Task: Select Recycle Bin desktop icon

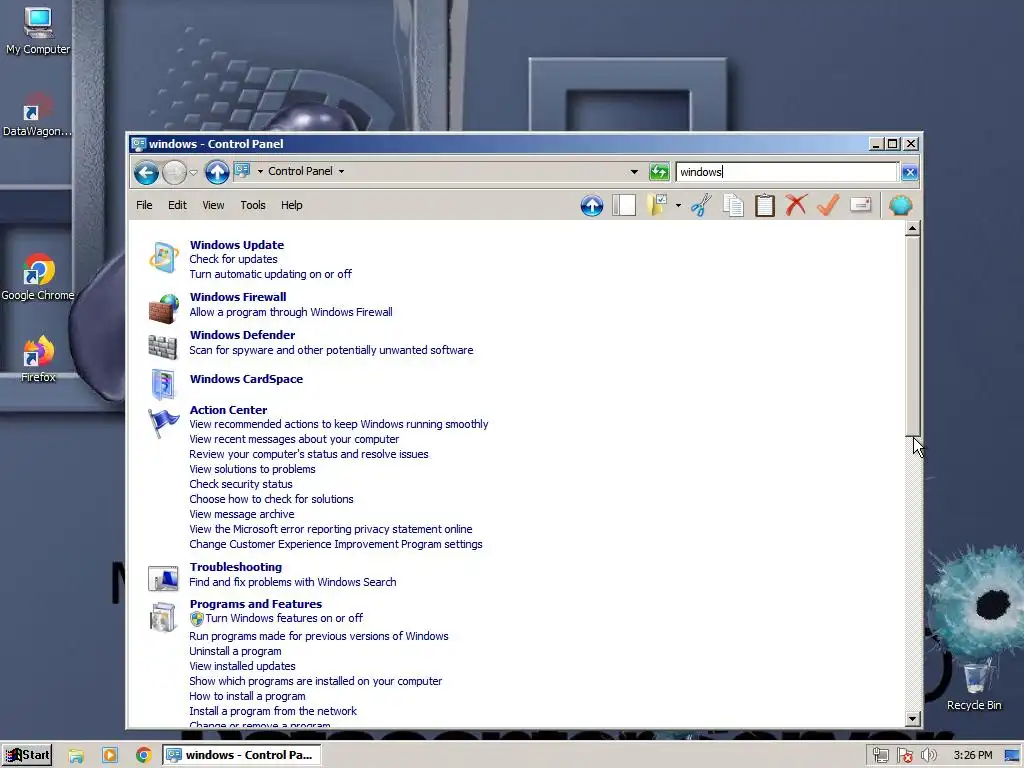Action: coord(974,684)
